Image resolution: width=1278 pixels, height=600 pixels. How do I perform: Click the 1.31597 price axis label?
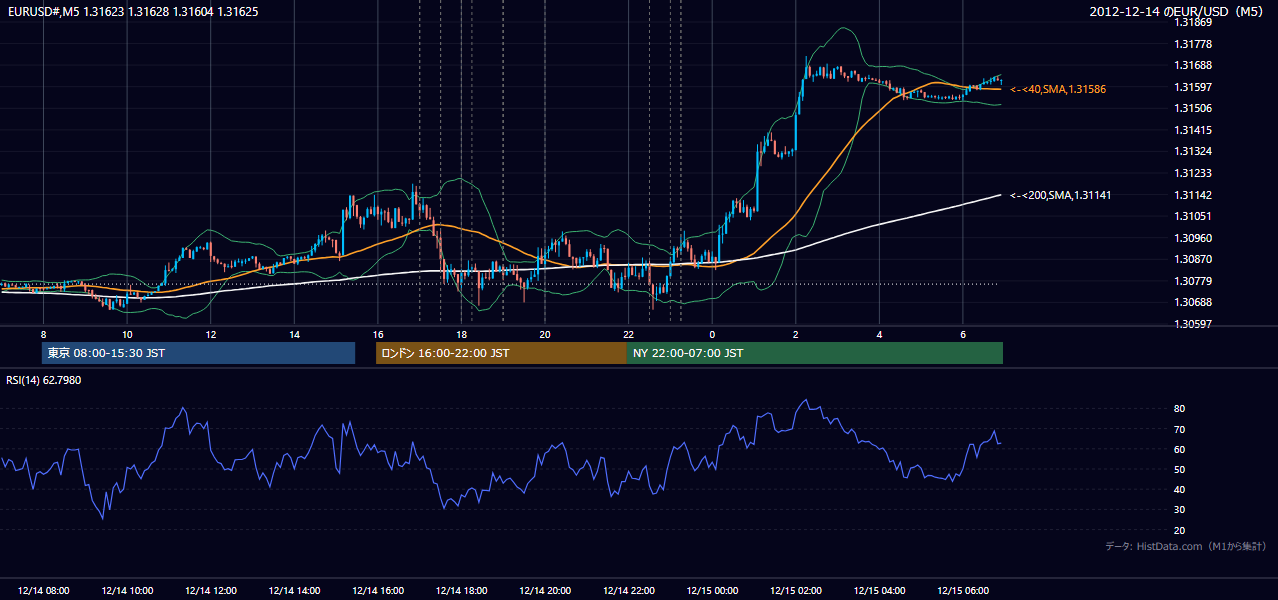click(x=1193, y=87)
